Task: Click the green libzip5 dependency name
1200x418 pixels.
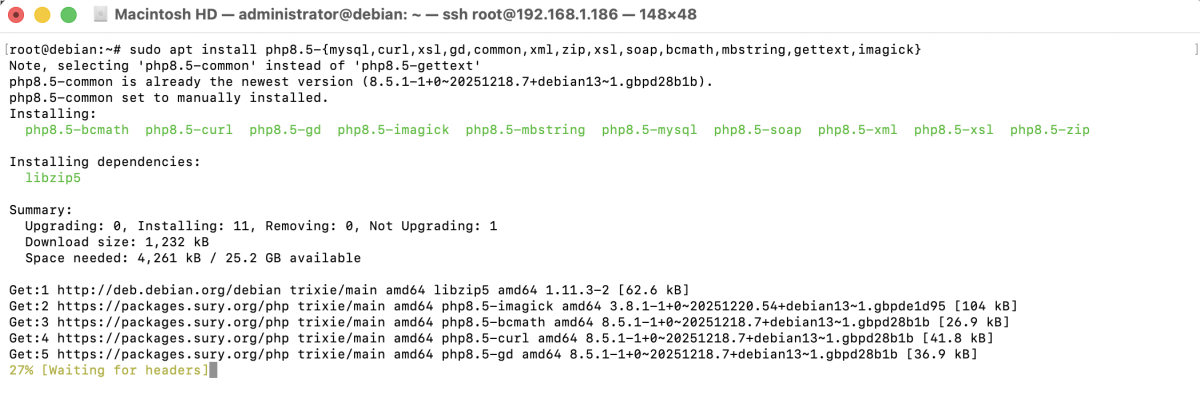Action: [x=53, y=178]
